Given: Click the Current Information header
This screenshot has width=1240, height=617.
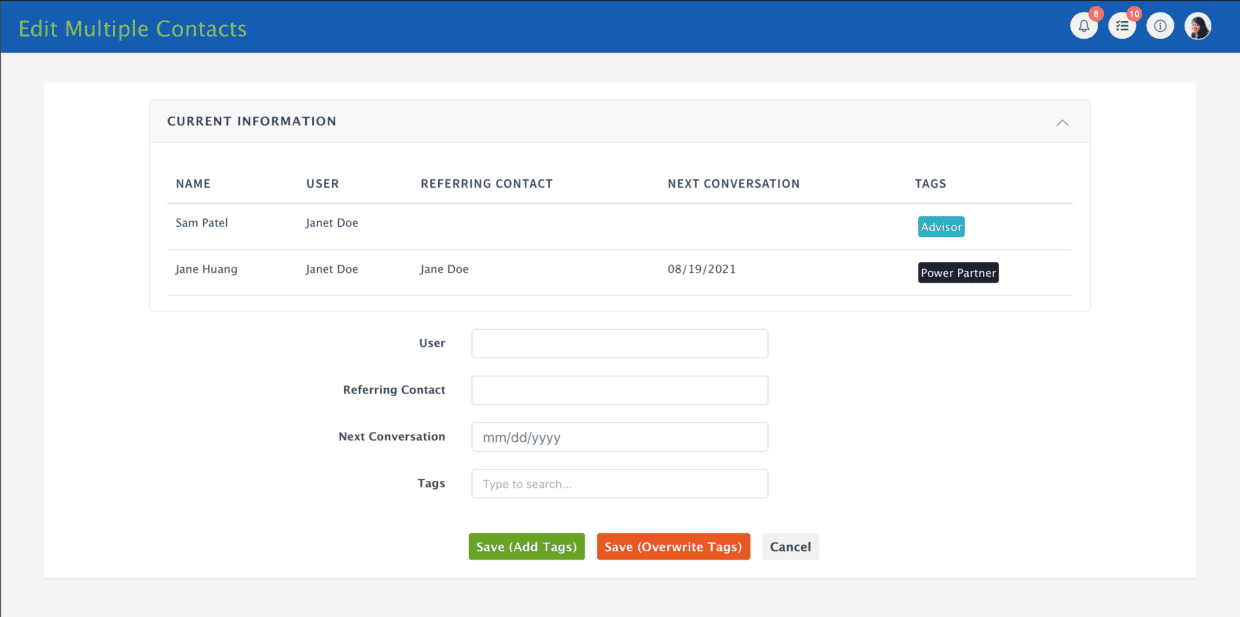Looking at the screenshot, I should 619,121.
